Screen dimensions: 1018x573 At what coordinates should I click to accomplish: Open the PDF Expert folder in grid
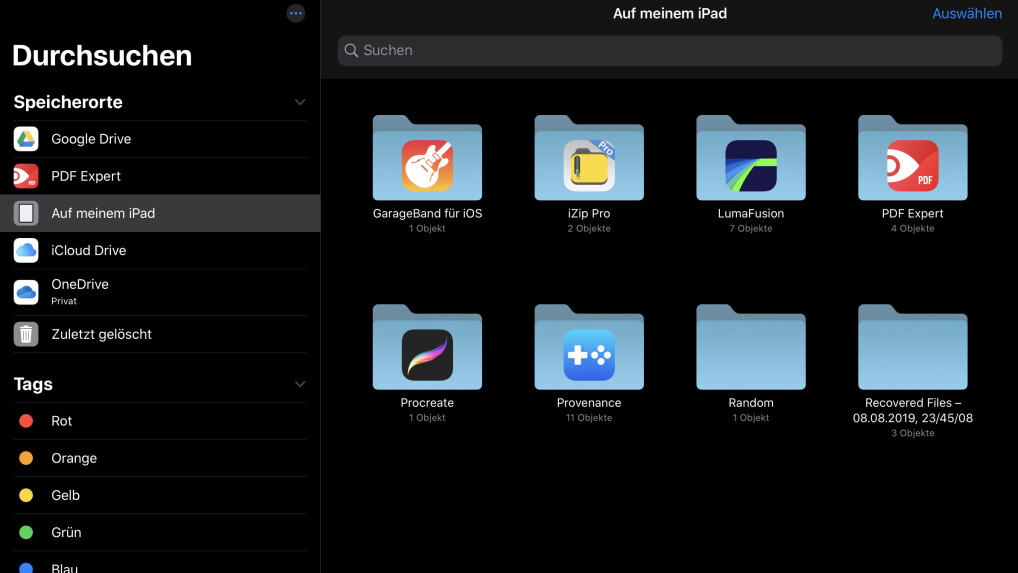[912, 160]
